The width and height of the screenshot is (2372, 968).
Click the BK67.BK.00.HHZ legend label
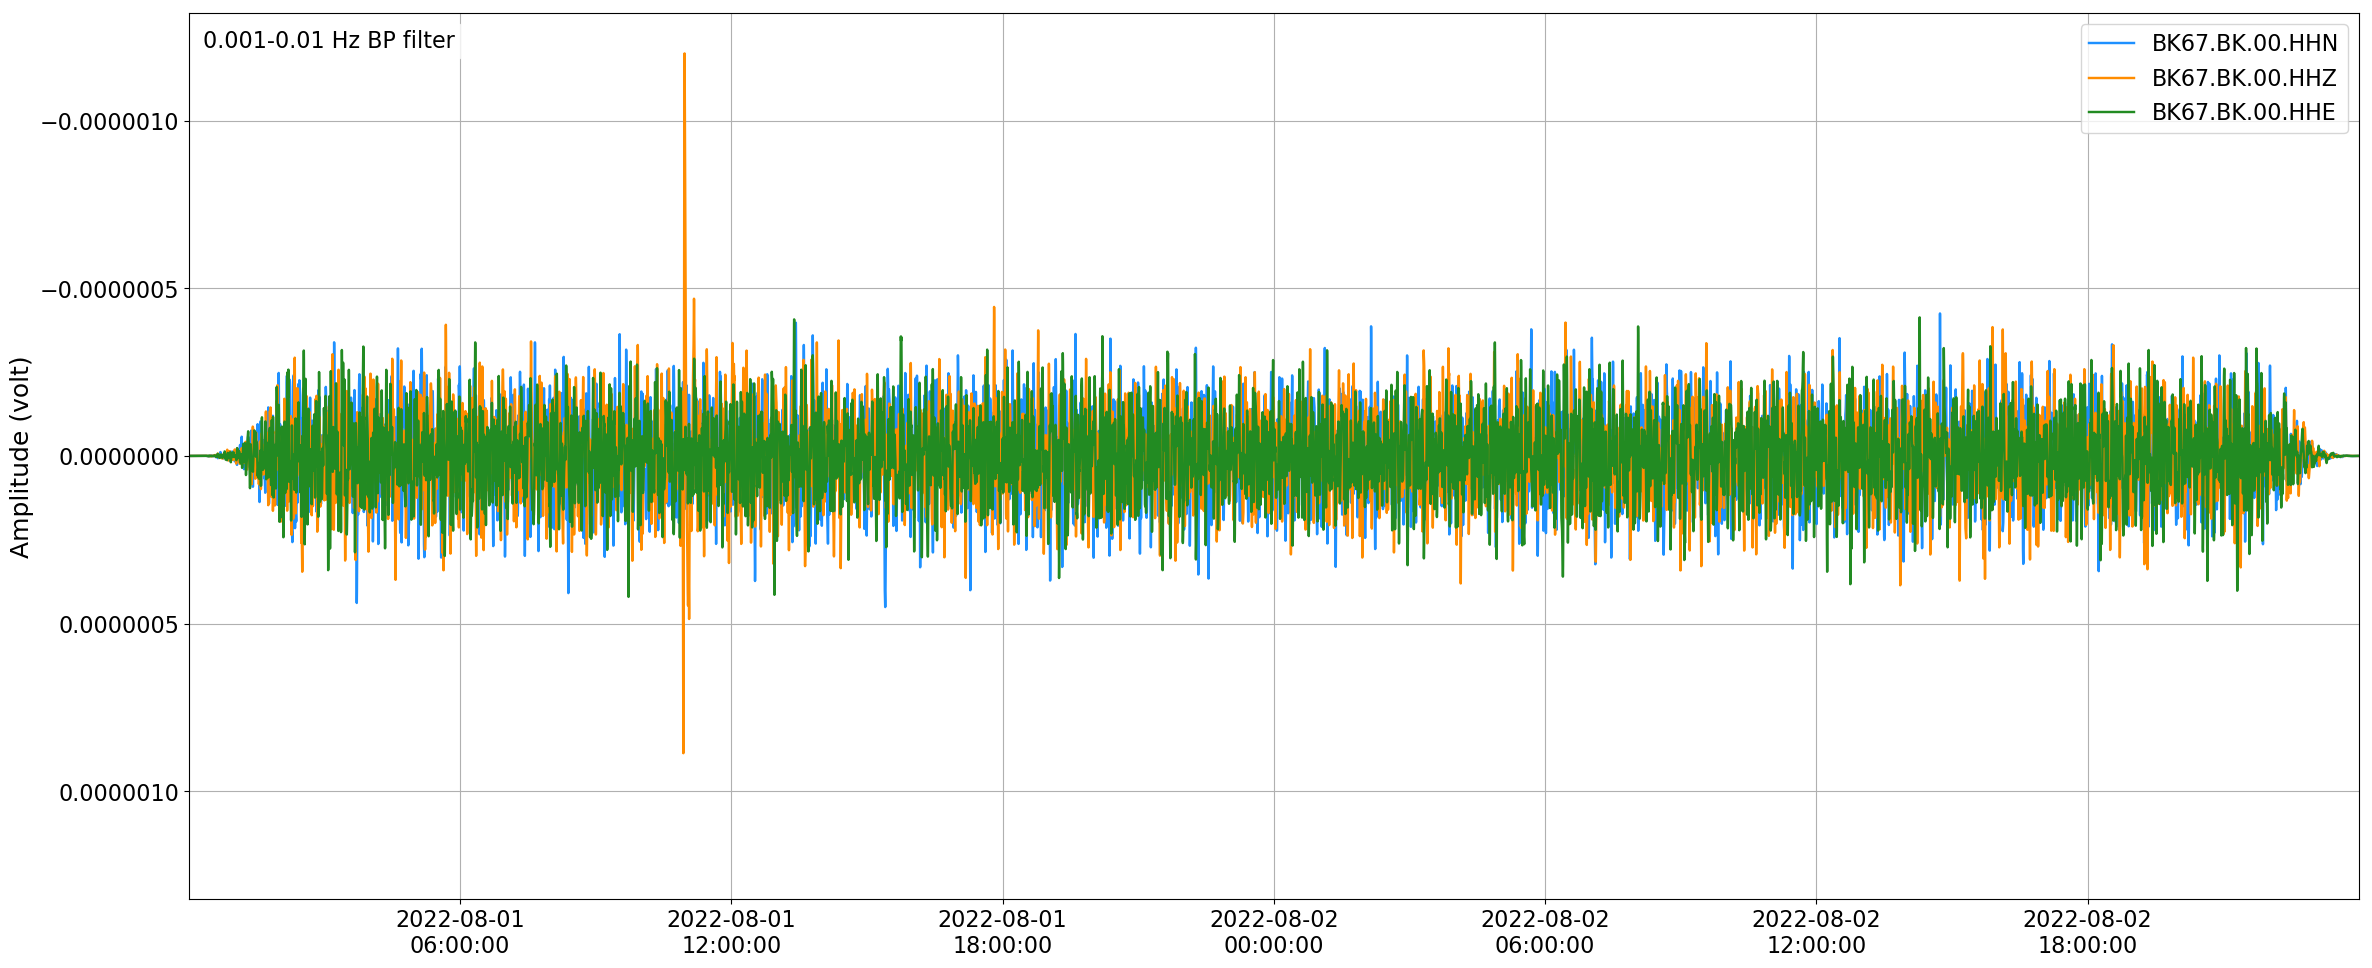[x=2244, y=78]
